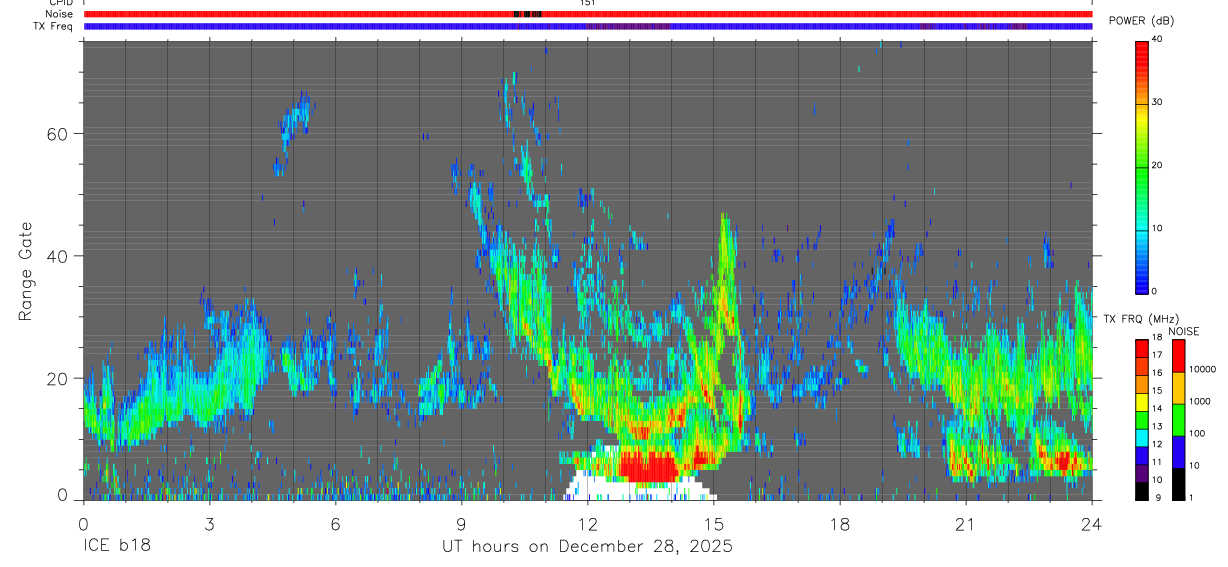Click the Noise row label at top-left
This screenshot has width=1228, height=567.
tap(61, 14)
